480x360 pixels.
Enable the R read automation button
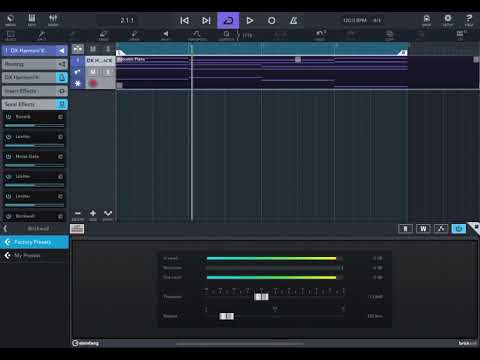pyautogui.click(x=405, y=229)
